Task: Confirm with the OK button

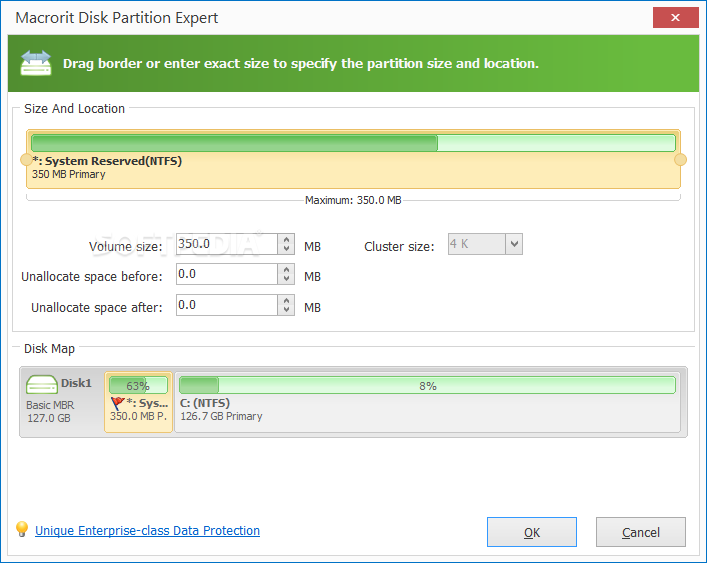Action: point(532,532)
